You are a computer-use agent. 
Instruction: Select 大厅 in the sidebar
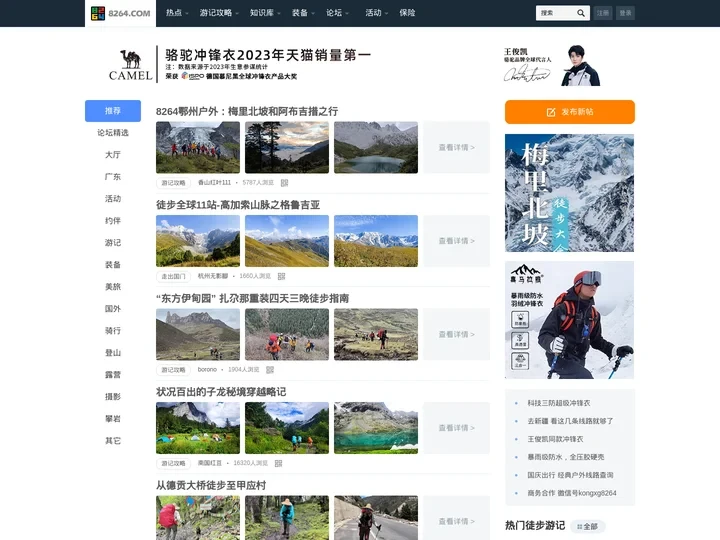click(113, 155)
